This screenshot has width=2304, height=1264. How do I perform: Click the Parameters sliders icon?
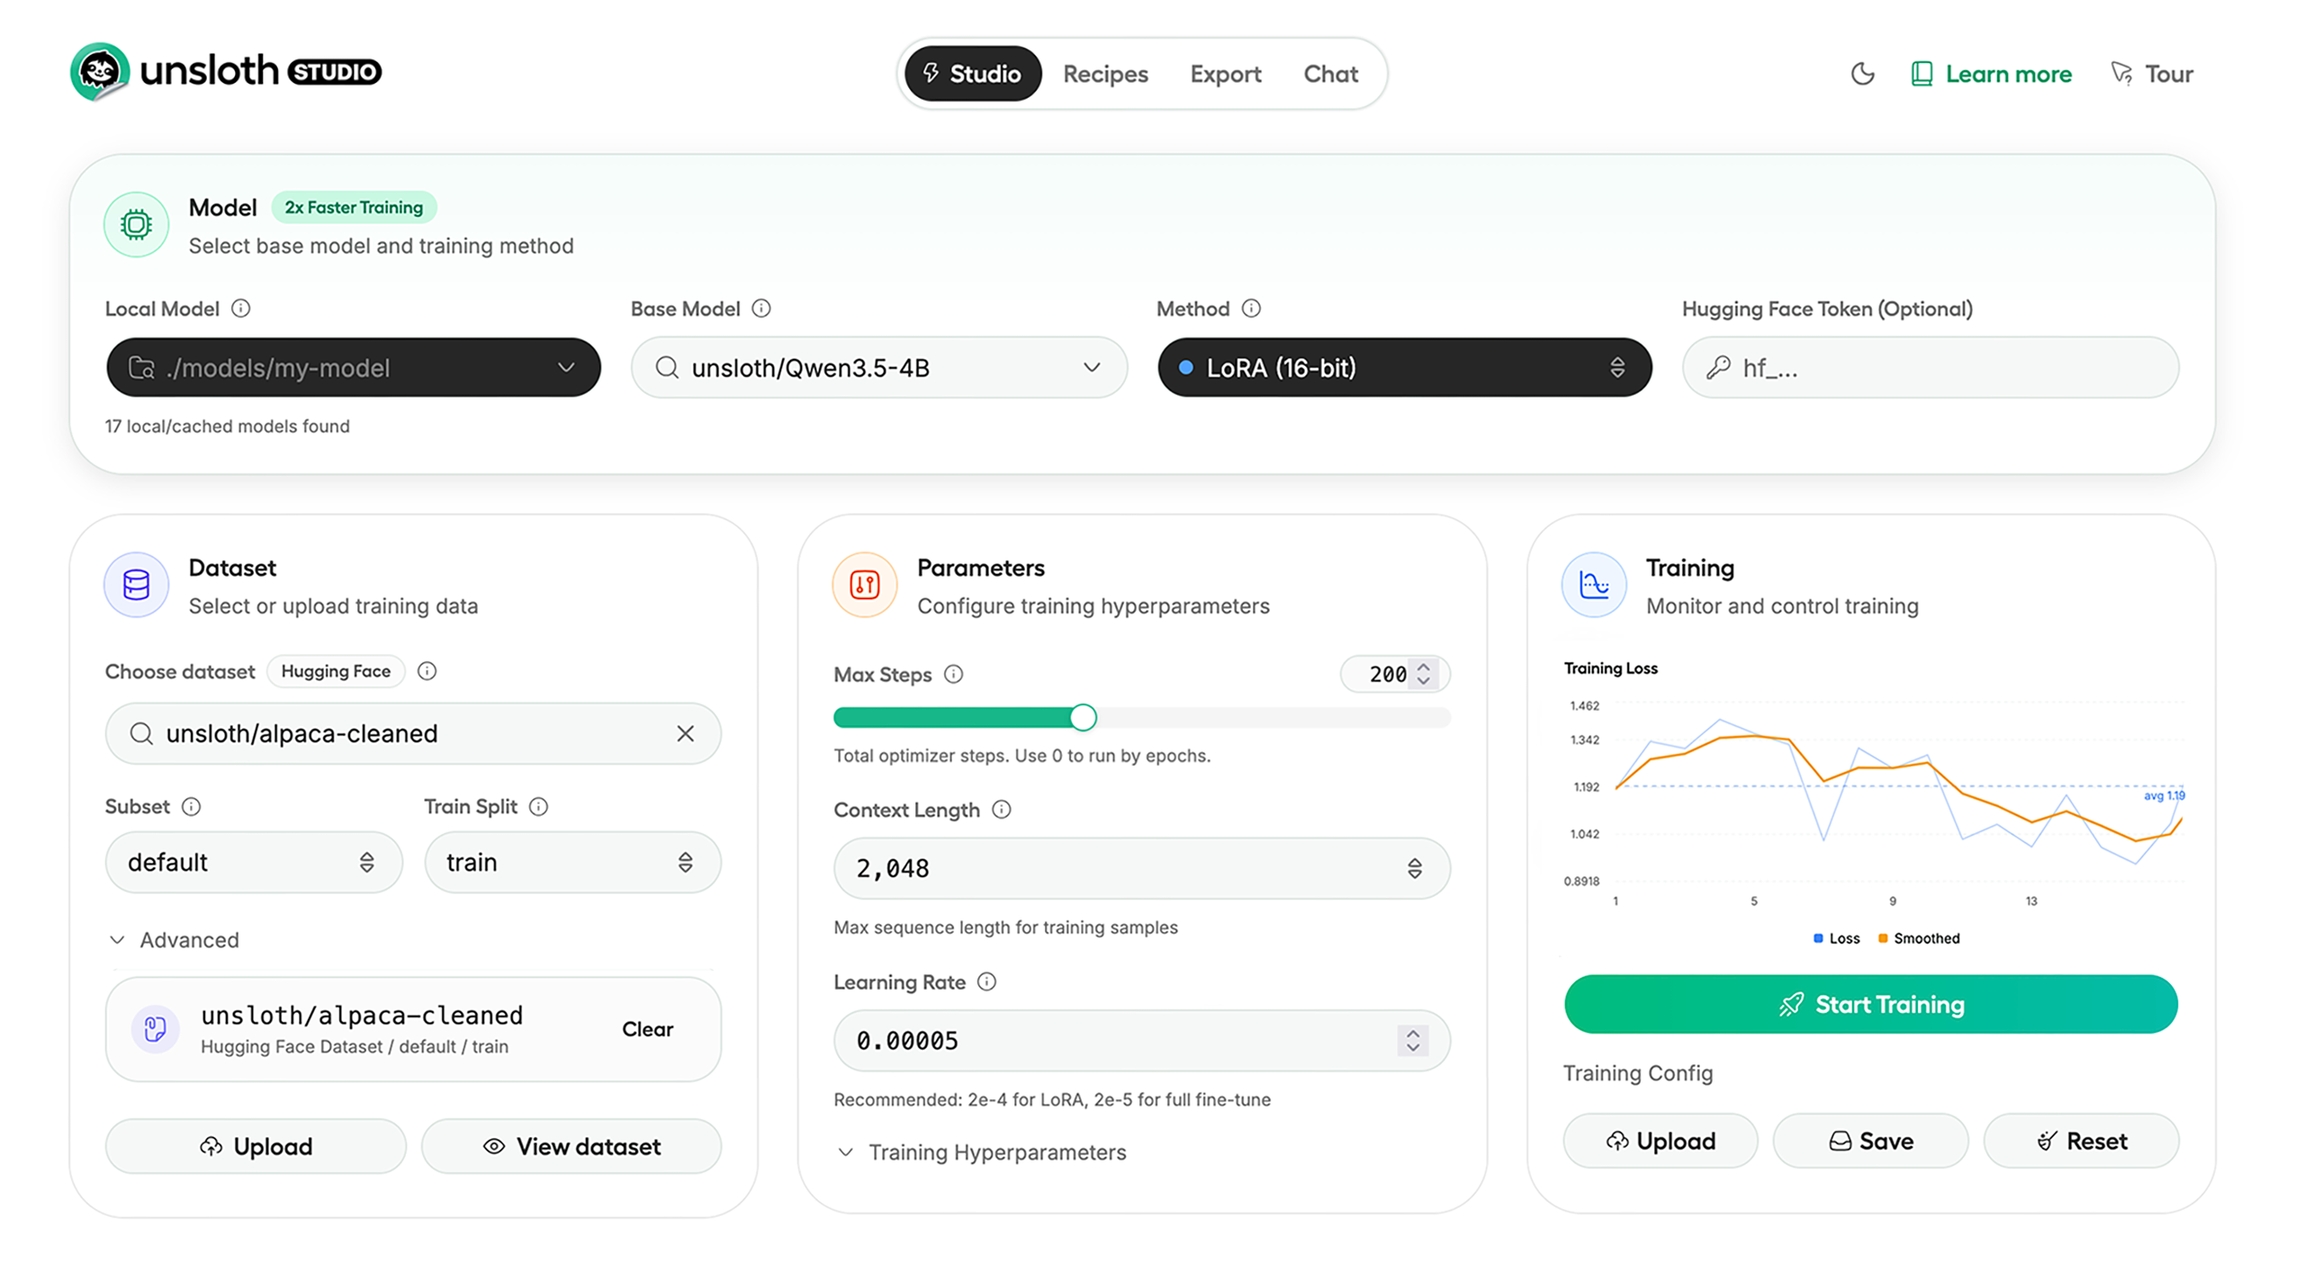pos(863,585)
